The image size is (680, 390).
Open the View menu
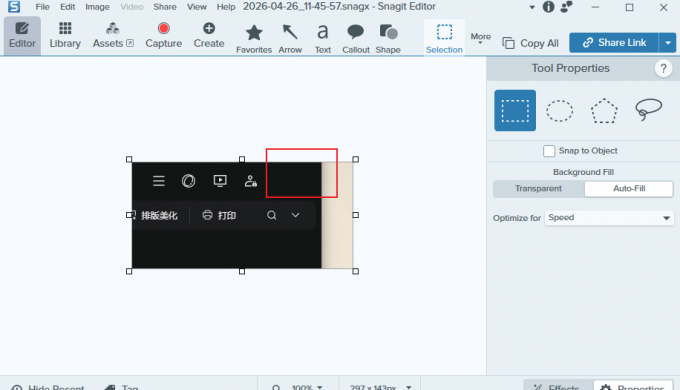(x=196, y=7)
